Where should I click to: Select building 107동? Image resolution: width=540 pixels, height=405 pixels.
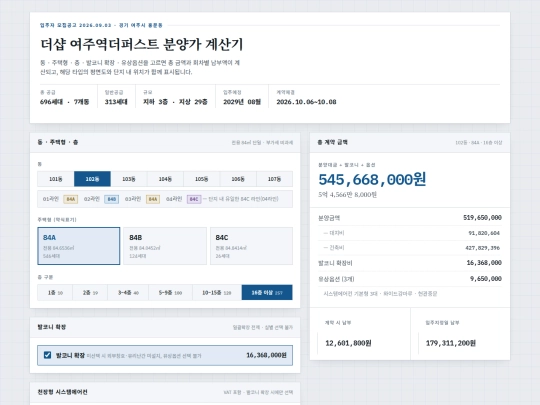coord(274,179)
